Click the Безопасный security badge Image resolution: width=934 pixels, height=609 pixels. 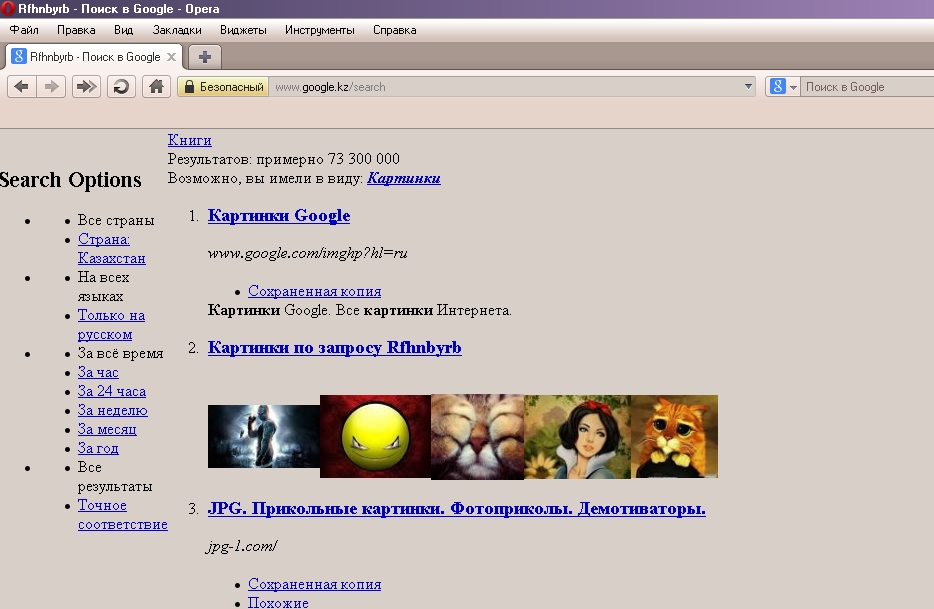pyautogui.click(x=223, y=87)
